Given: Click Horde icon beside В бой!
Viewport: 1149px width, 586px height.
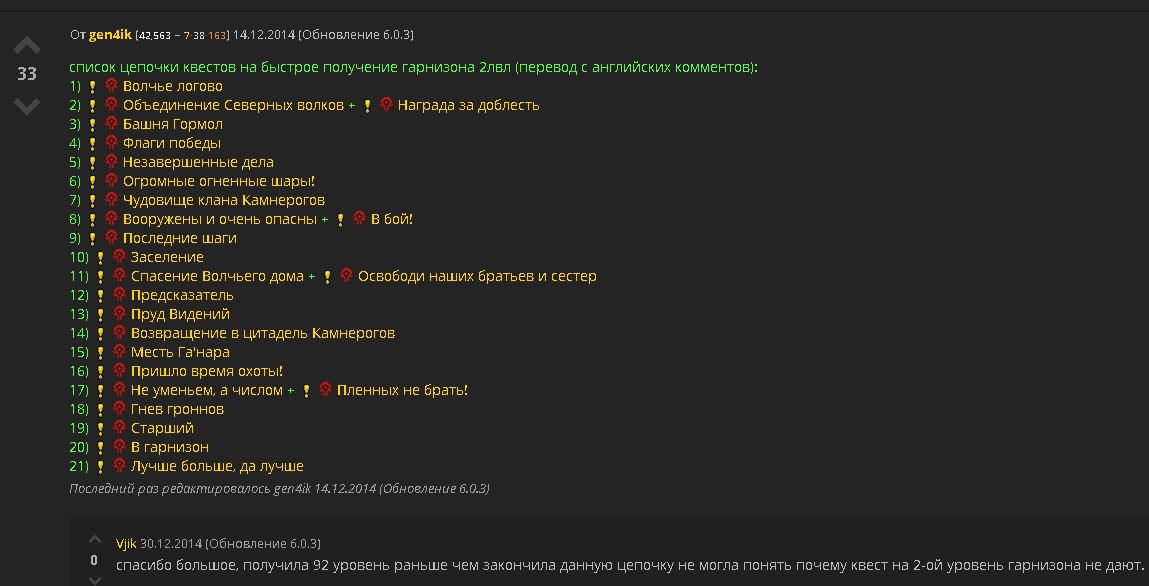Looking at the screenshot, I should (x=359, y=219).
